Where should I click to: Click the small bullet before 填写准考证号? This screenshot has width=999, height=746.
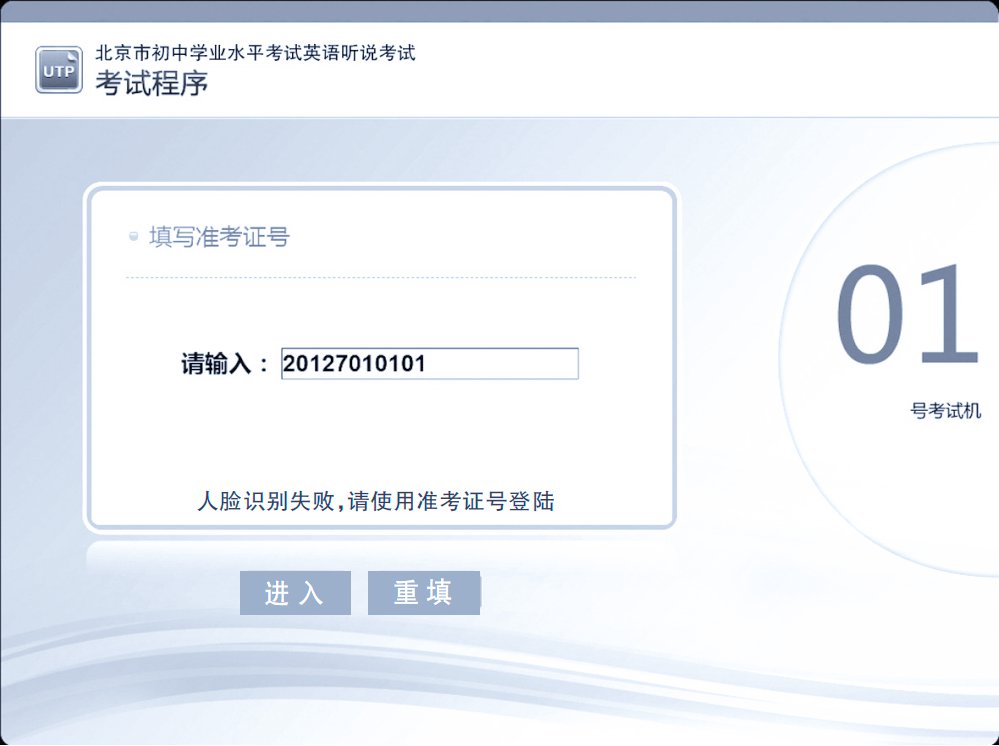click(x=133, y=236)
